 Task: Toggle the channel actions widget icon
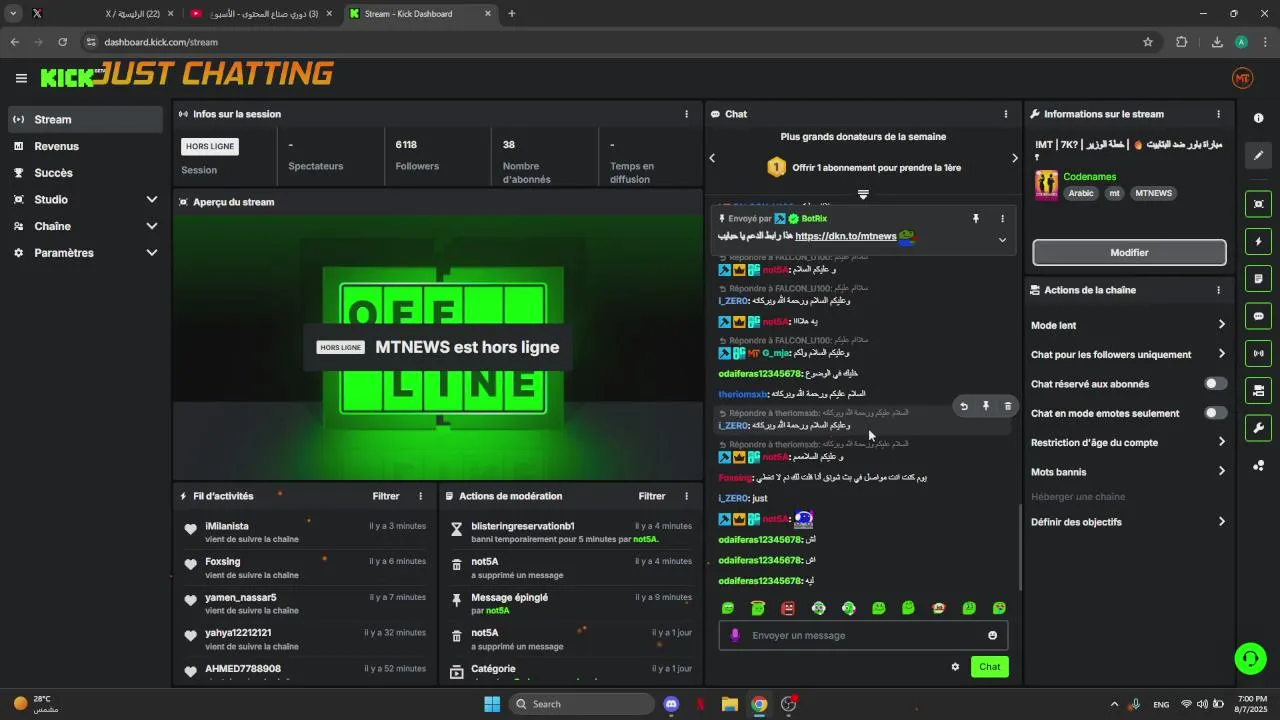[1258, 390]
